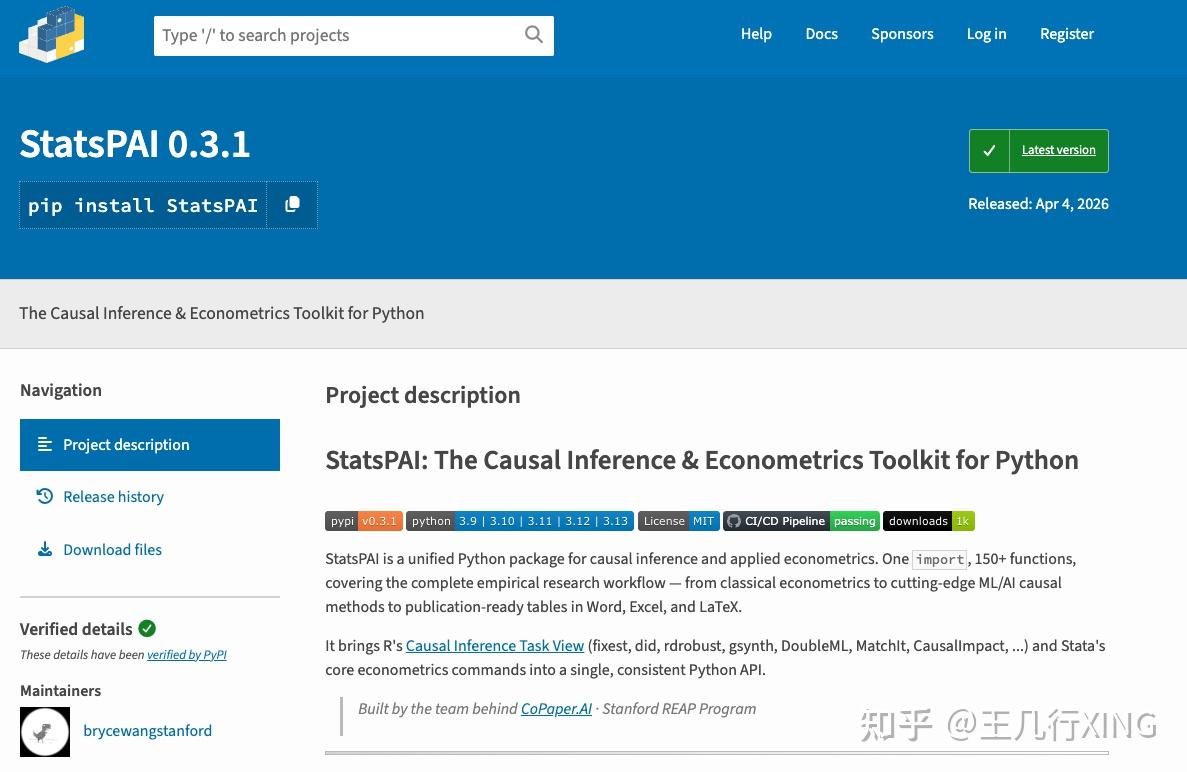
Task: Open the Sponsors menu item
Action: click(x=902, y=34)
